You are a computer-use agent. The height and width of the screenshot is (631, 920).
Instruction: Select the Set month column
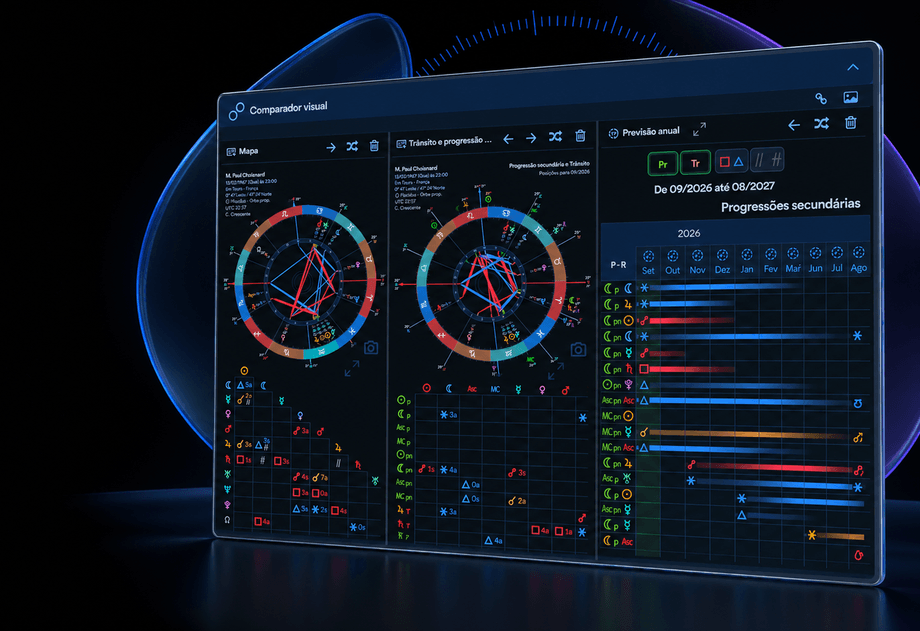(648, 263)
